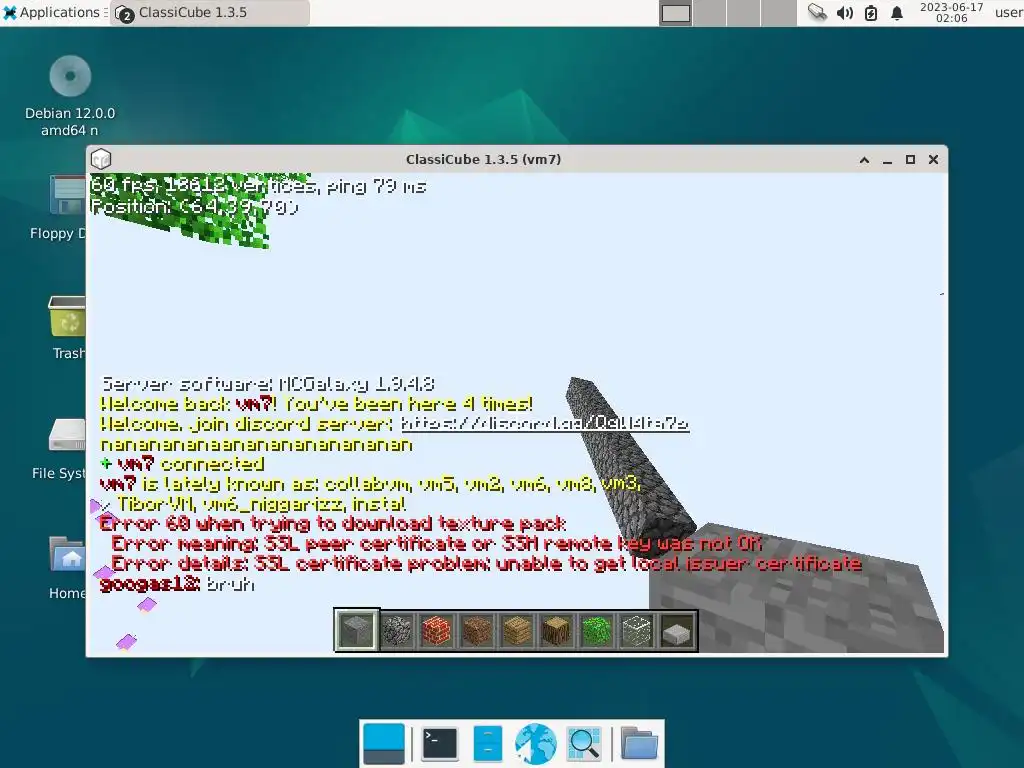The width and height of the screenshot is (1024, 768).
Task: Select the cobblestone block in hotbar
Action: pyautogui.click(x=396, y=631)
